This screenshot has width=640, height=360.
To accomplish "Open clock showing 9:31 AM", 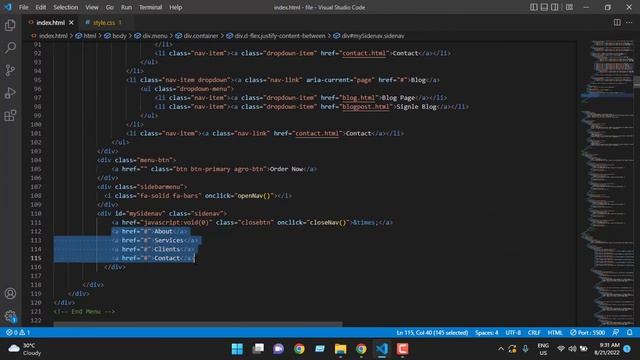I will 607,349.
